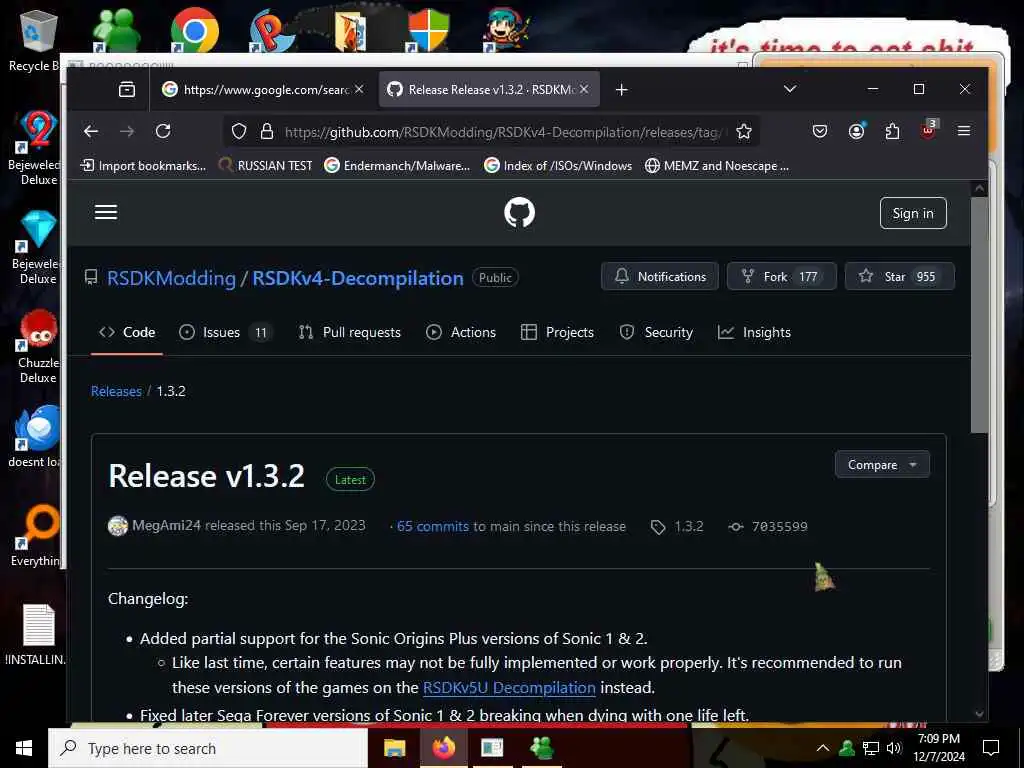Open the Pull requests tab
1024x768 pixels.
(x=349, y=332)
